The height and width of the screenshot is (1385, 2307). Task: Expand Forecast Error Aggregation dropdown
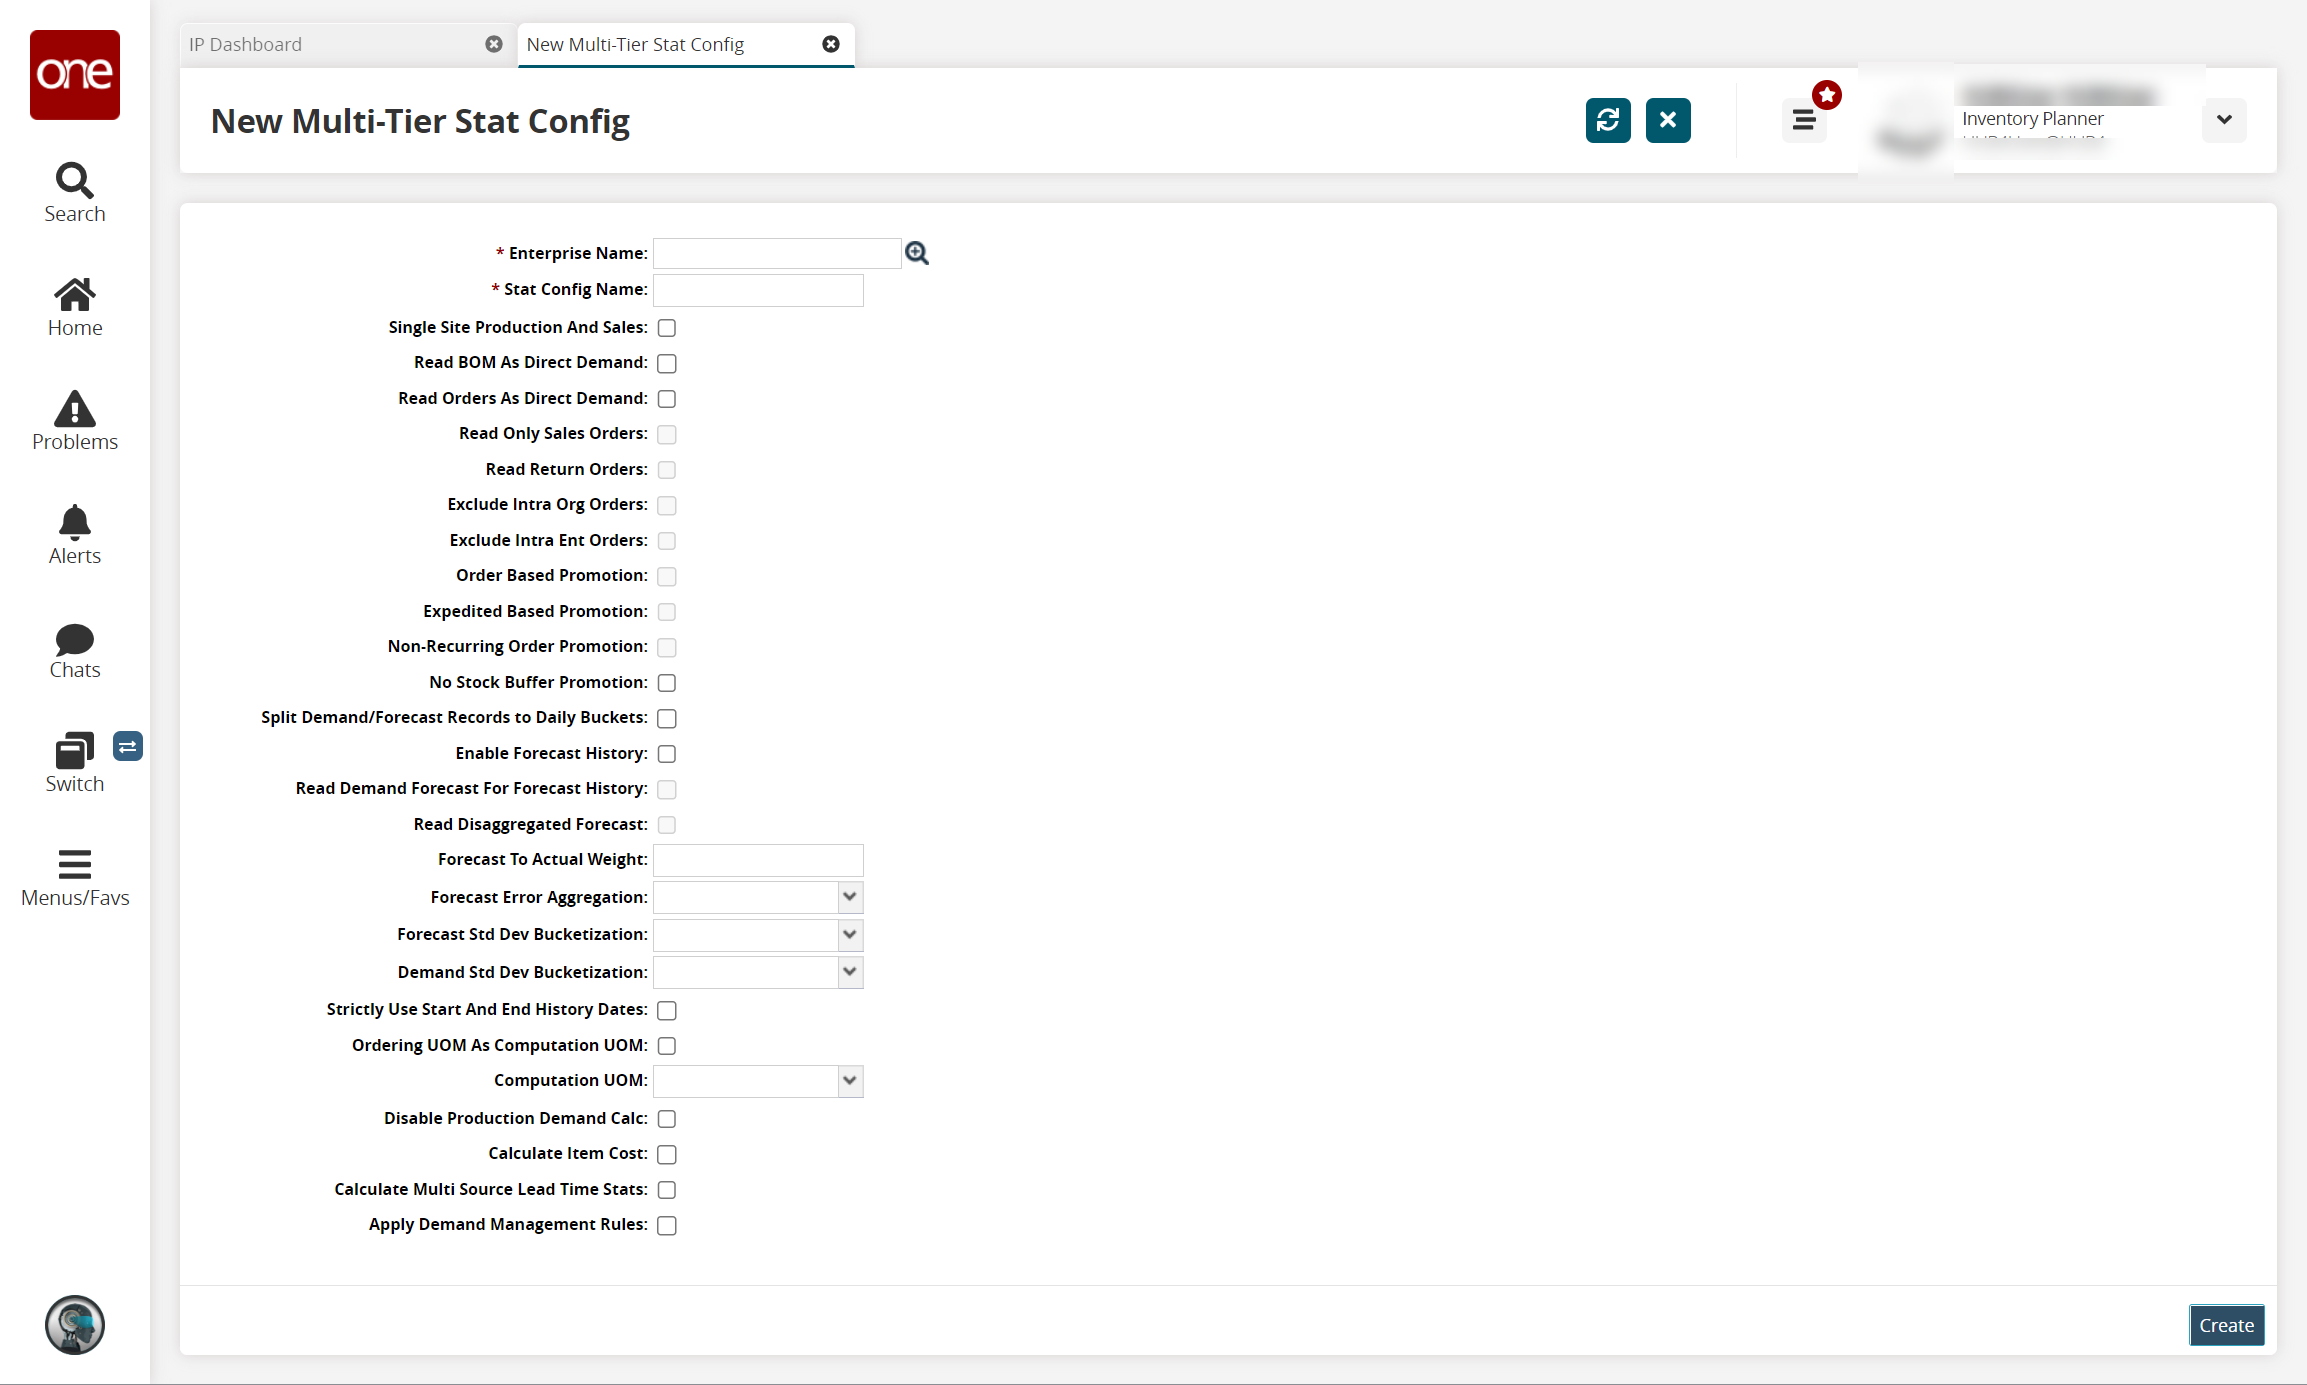(x=849, y=897)
